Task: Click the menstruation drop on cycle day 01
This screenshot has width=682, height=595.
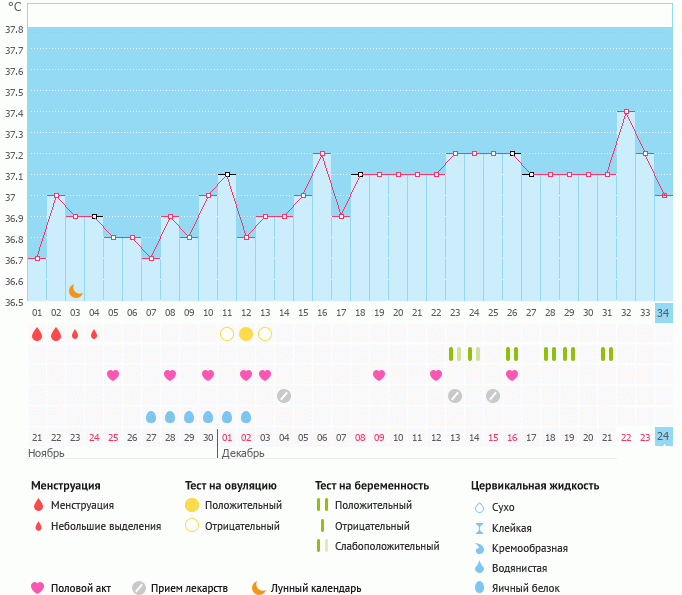Action: 37,334
